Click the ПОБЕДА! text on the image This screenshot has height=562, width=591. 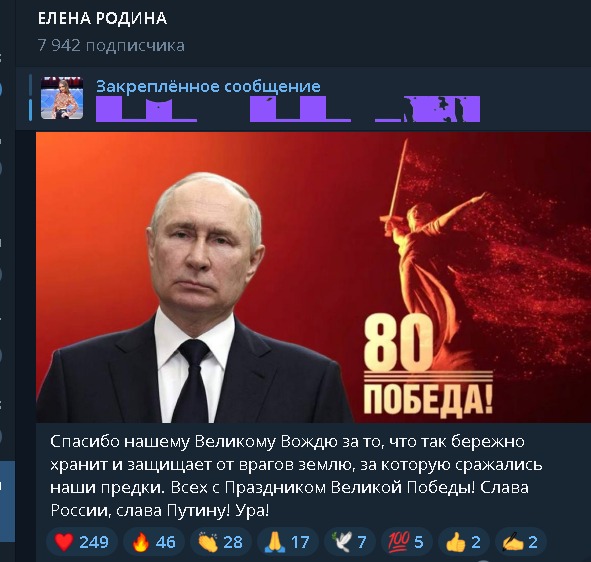coord(429,400)
